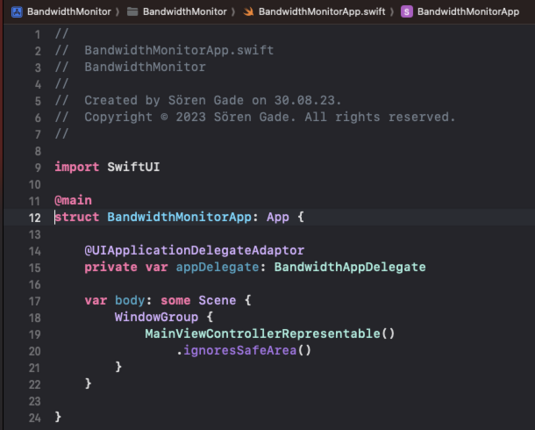Open BandwidthMonitorApp.swift breadcrumb item

pyautogui.click(x=322, y=12)
